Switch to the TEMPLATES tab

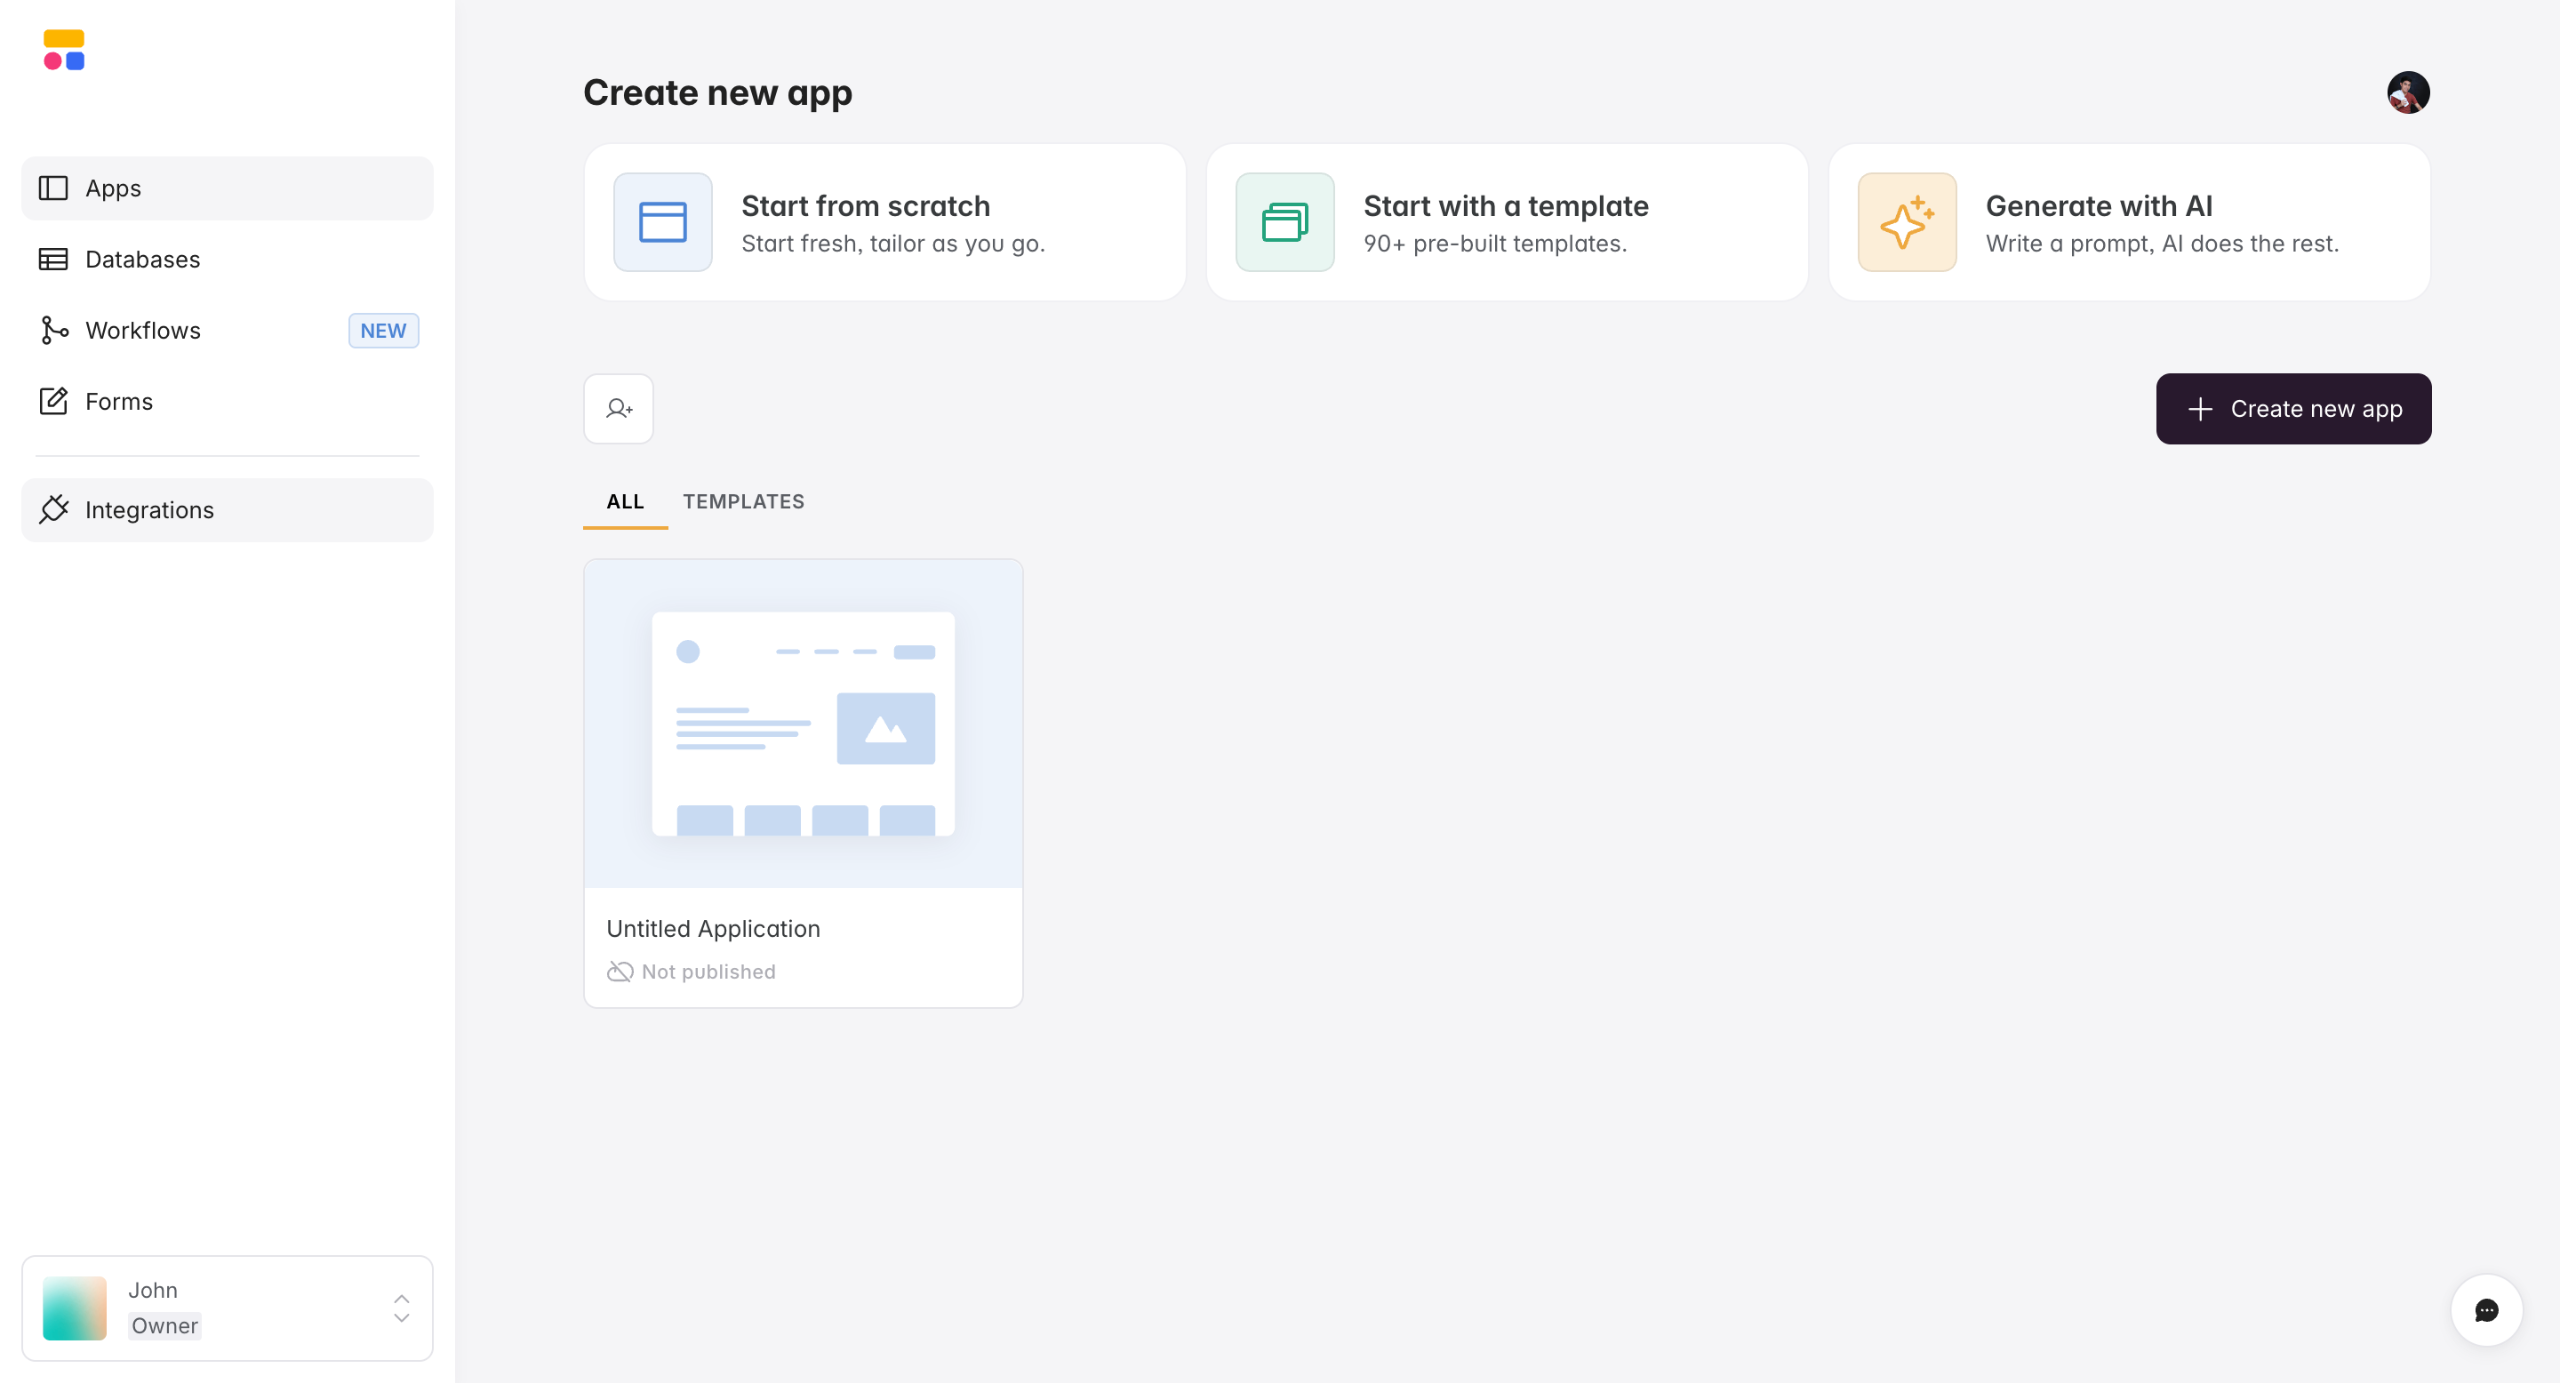[743, 502]
